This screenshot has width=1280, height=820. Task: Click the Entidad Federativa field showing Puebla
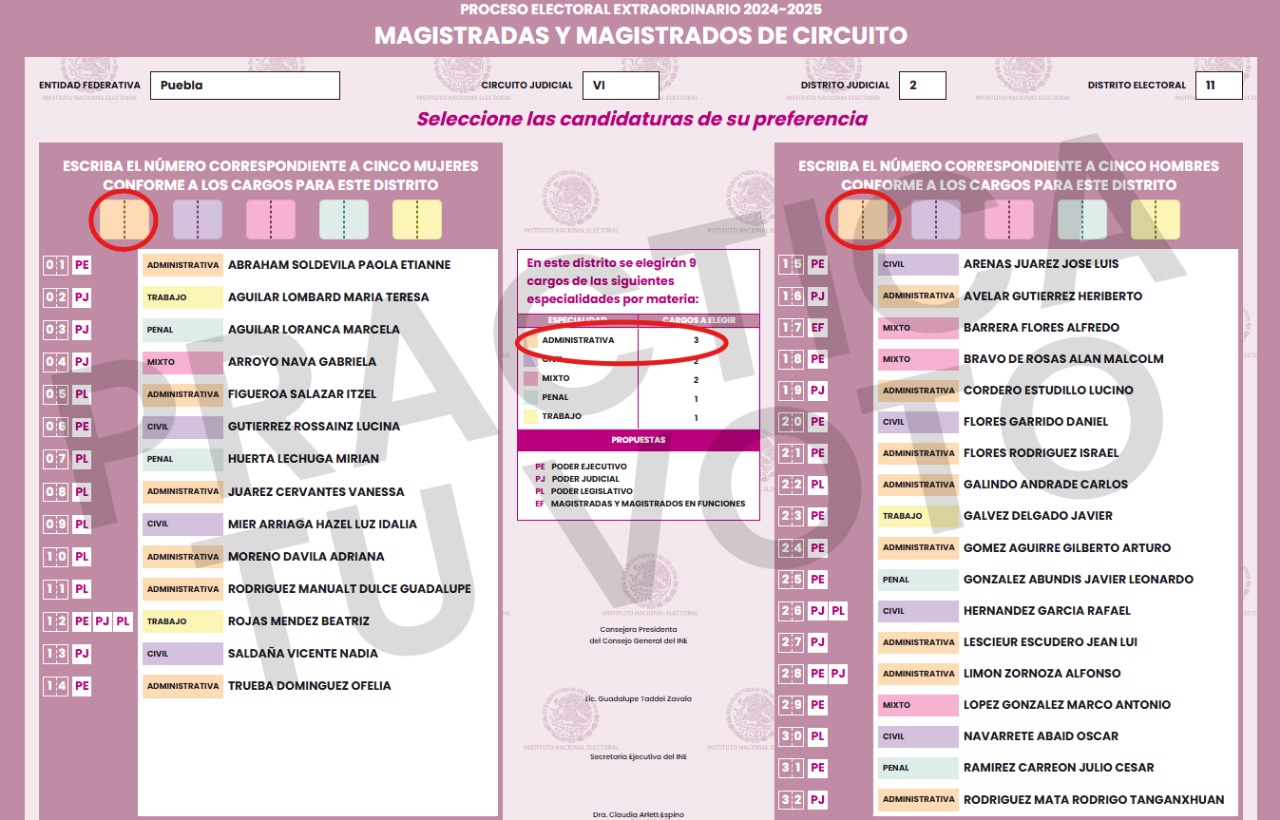click(x=245, y=86)
